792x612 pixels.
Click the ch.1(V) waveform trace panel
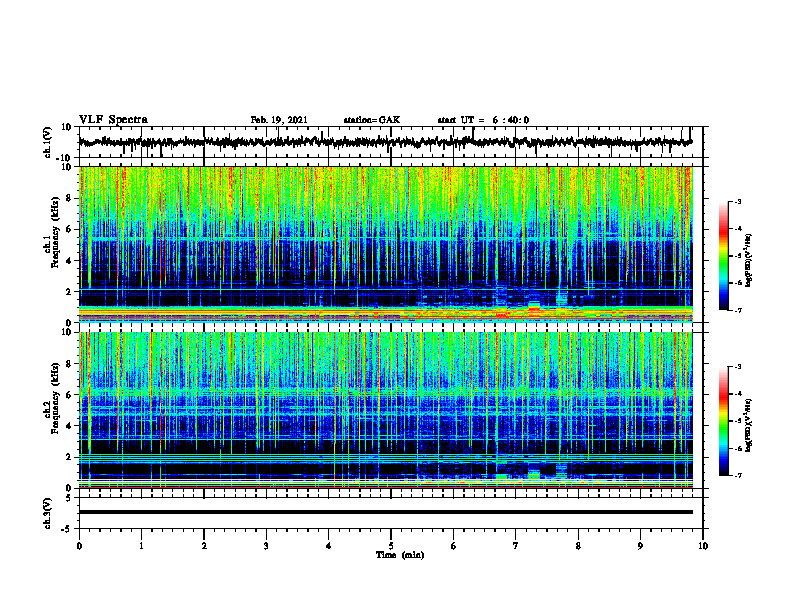[391, 142]
